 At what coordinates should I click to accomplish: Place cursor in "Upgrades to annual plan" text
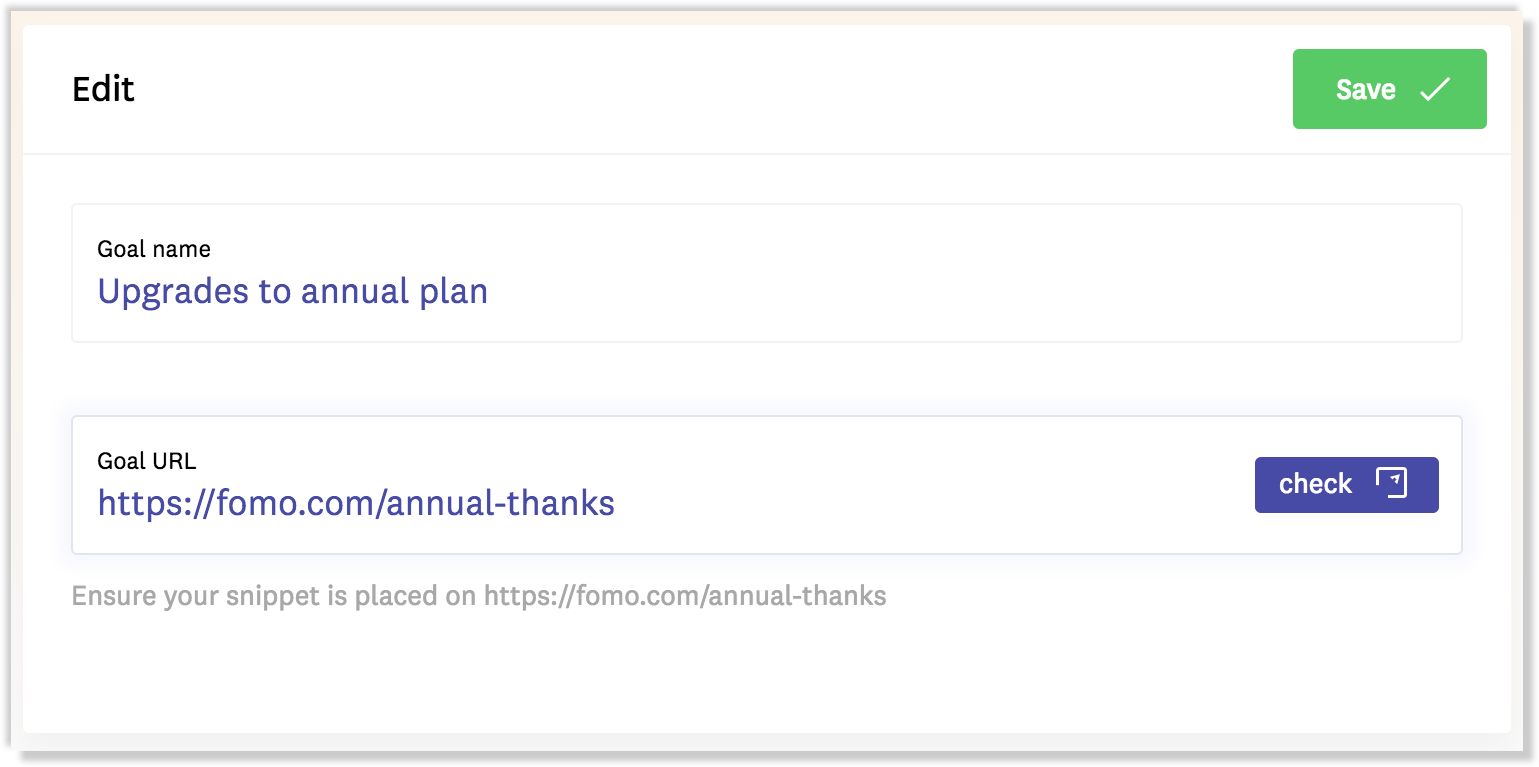tap(293, 292)
